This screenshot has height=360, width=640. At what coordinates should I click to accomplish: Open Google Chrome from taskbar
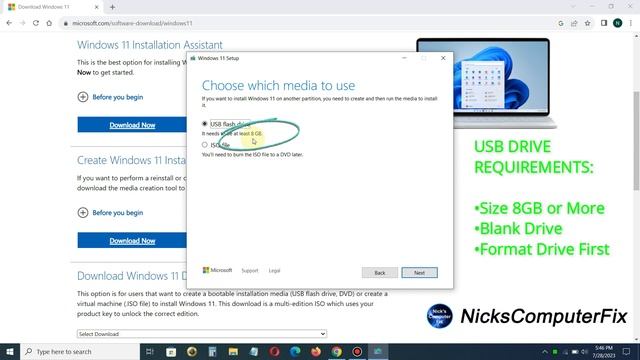point(337,351)
